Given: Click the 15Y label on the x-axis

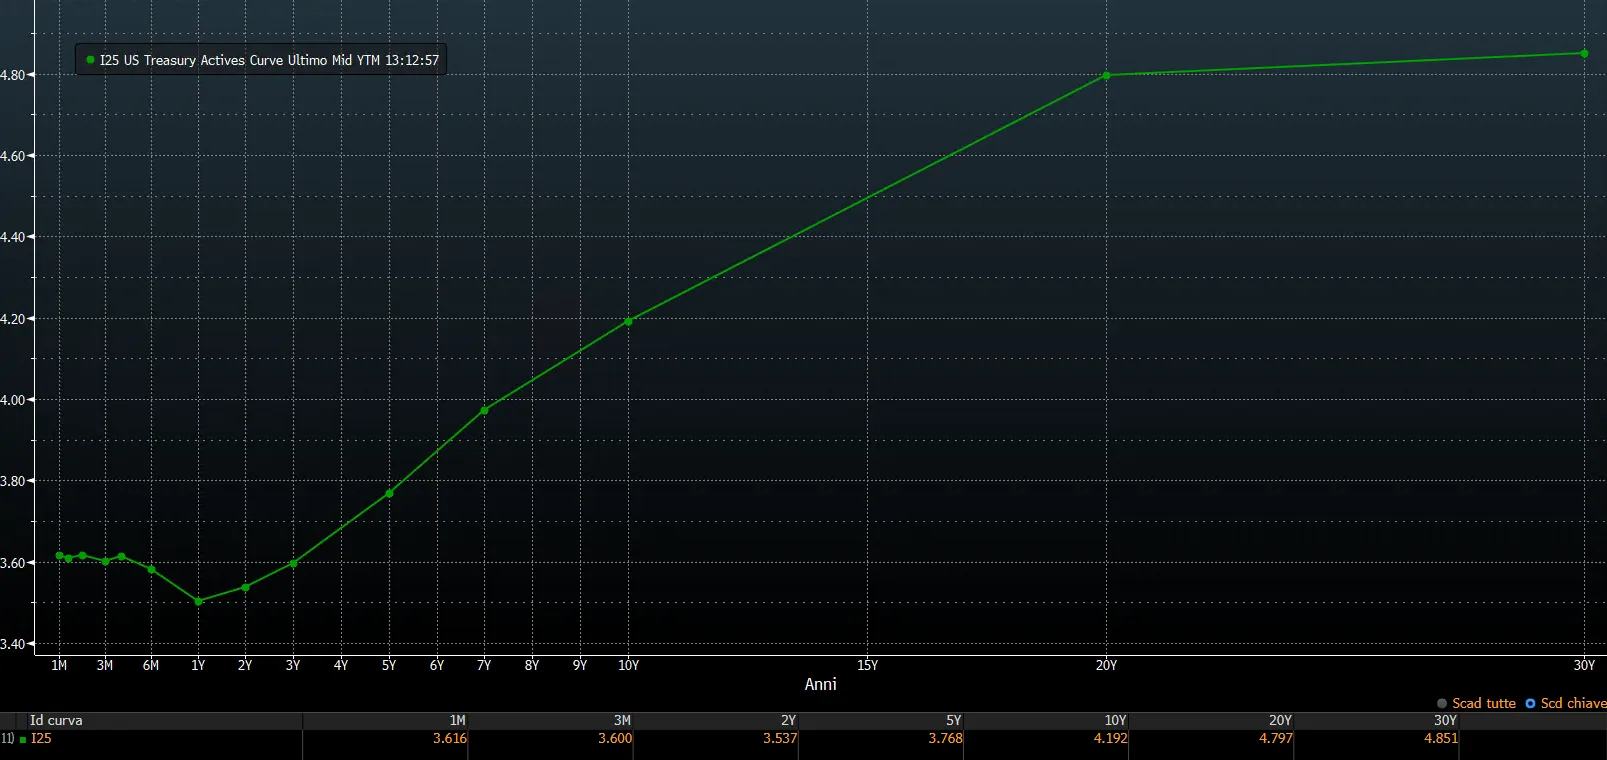Looking at the screenshot, I should (867, 665).
